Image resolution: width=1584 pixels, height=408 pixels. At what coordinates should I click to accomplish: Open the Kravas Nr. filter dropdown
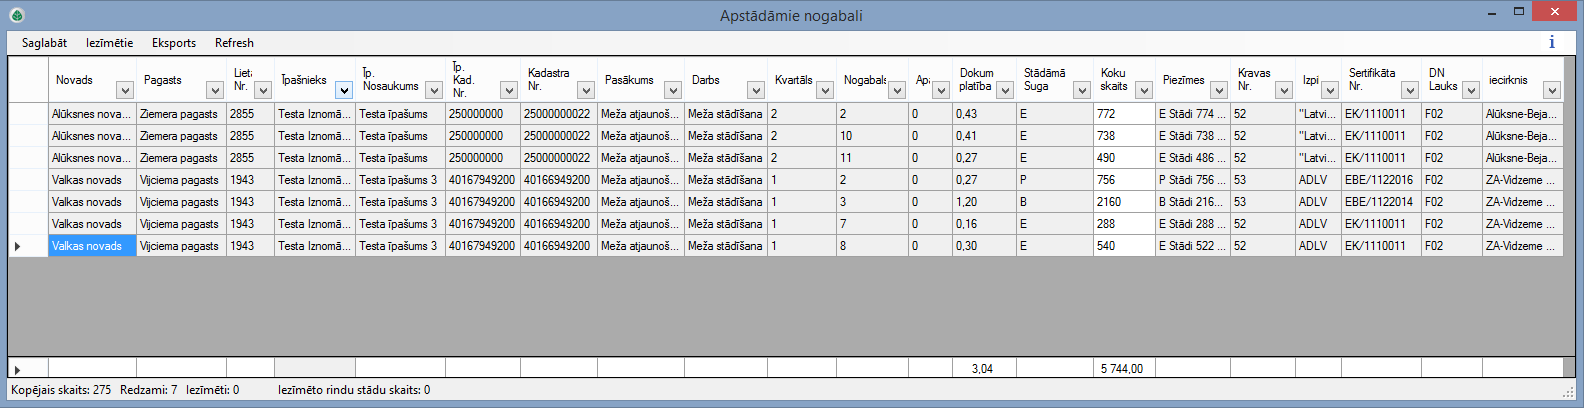[1284, 90]
